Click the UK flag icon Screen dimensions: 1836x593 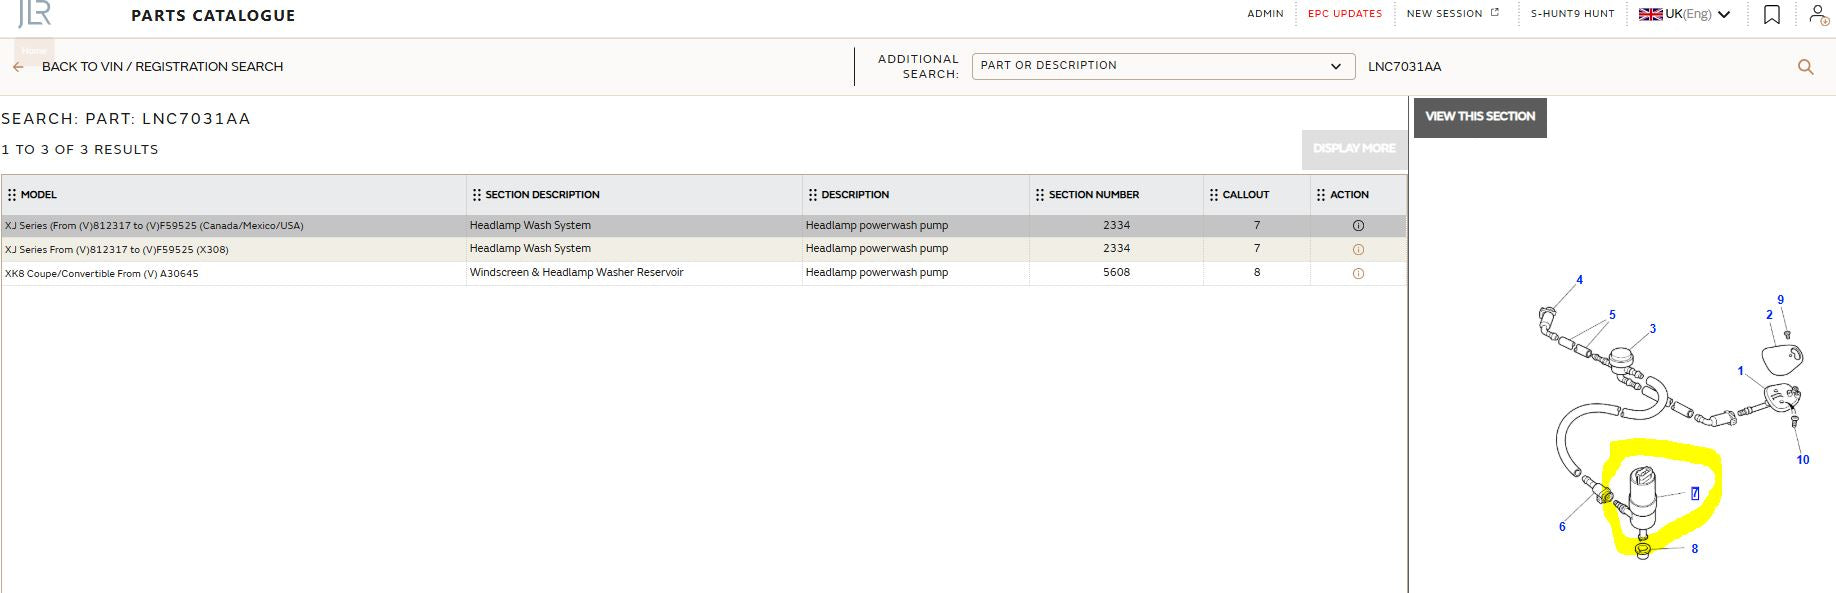click(x=1651, y=14)
